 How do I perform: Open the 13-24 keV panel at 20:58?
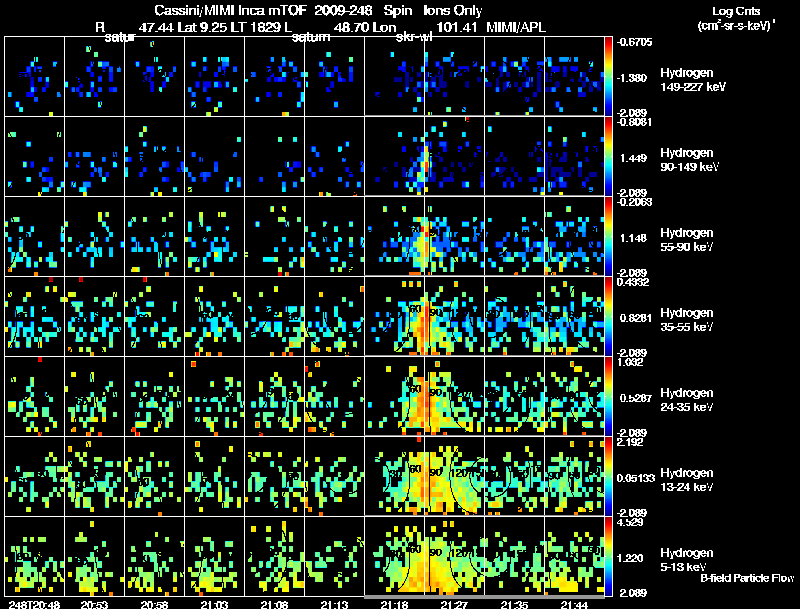(155, 477)
